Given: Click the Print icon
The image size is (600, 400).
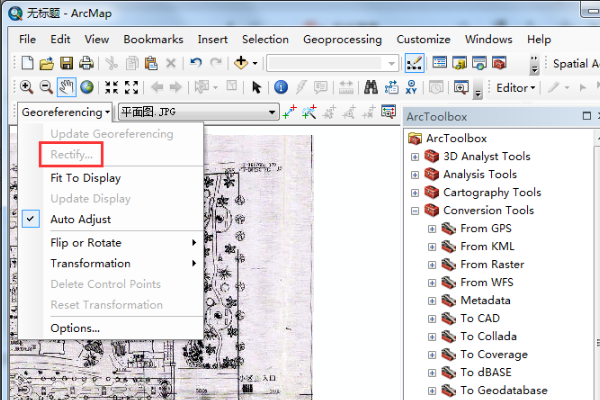Looking at the screenshot, I should [86, 63].
